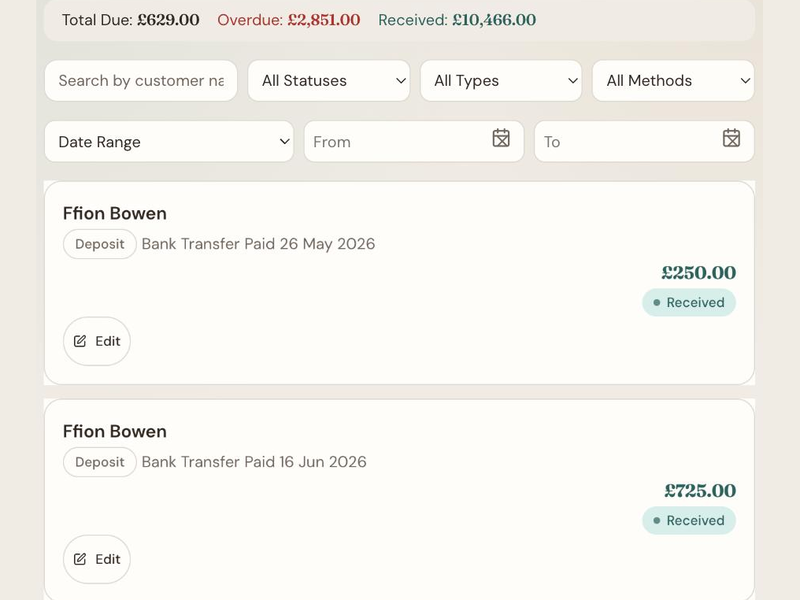Click the calendar icon in the From field
Screen dimensions: 800x600
[501, 138]
